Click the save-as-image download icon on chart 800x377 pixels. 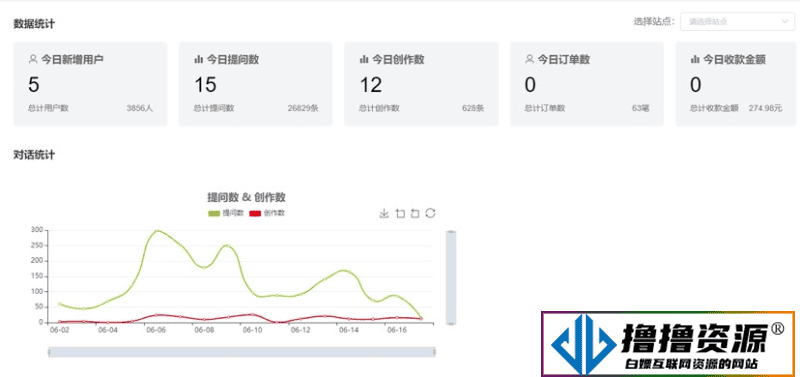coord(384,213)
